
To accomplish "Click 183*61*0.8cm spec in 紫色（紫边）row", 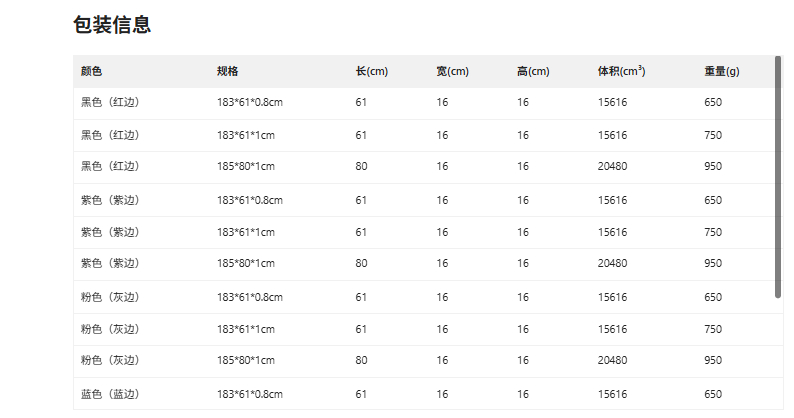I will (x=250, y=200).
